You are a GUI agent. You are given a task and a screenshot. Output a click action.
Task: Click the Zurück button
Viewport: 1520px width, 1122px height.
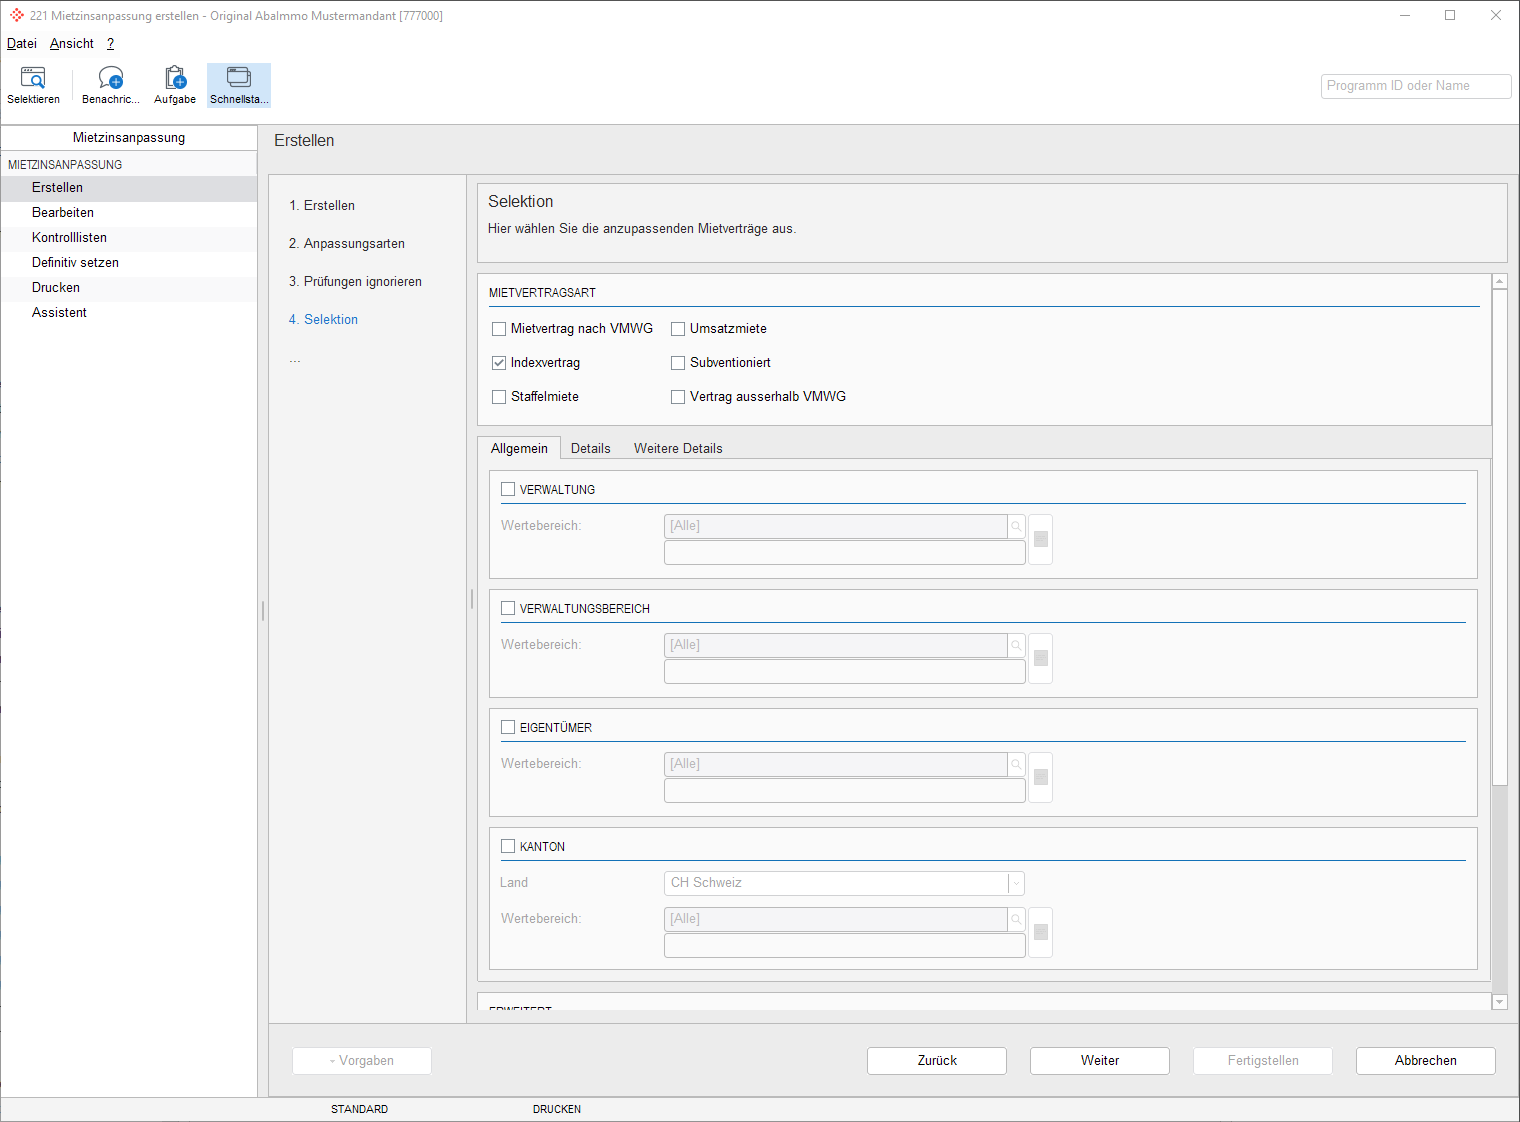[937, 1061]
